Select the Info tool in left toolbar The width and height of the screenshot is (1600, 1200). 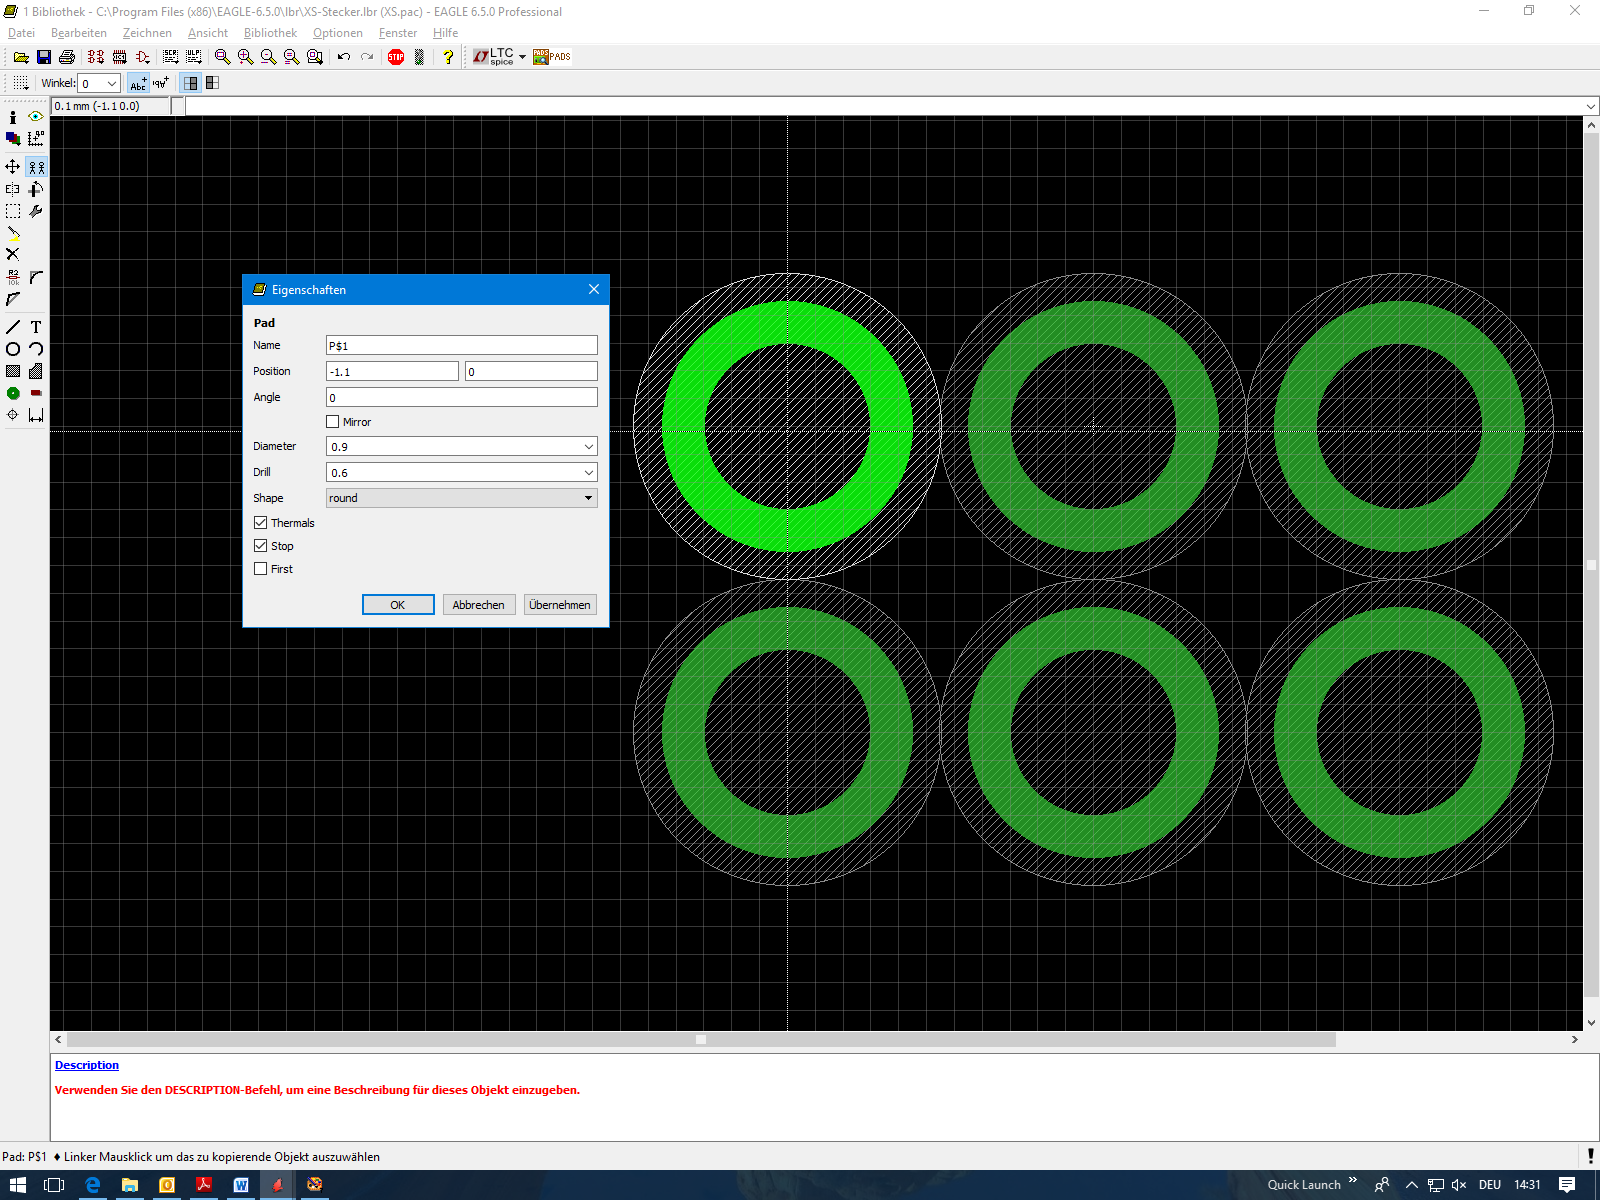(13, 117)
